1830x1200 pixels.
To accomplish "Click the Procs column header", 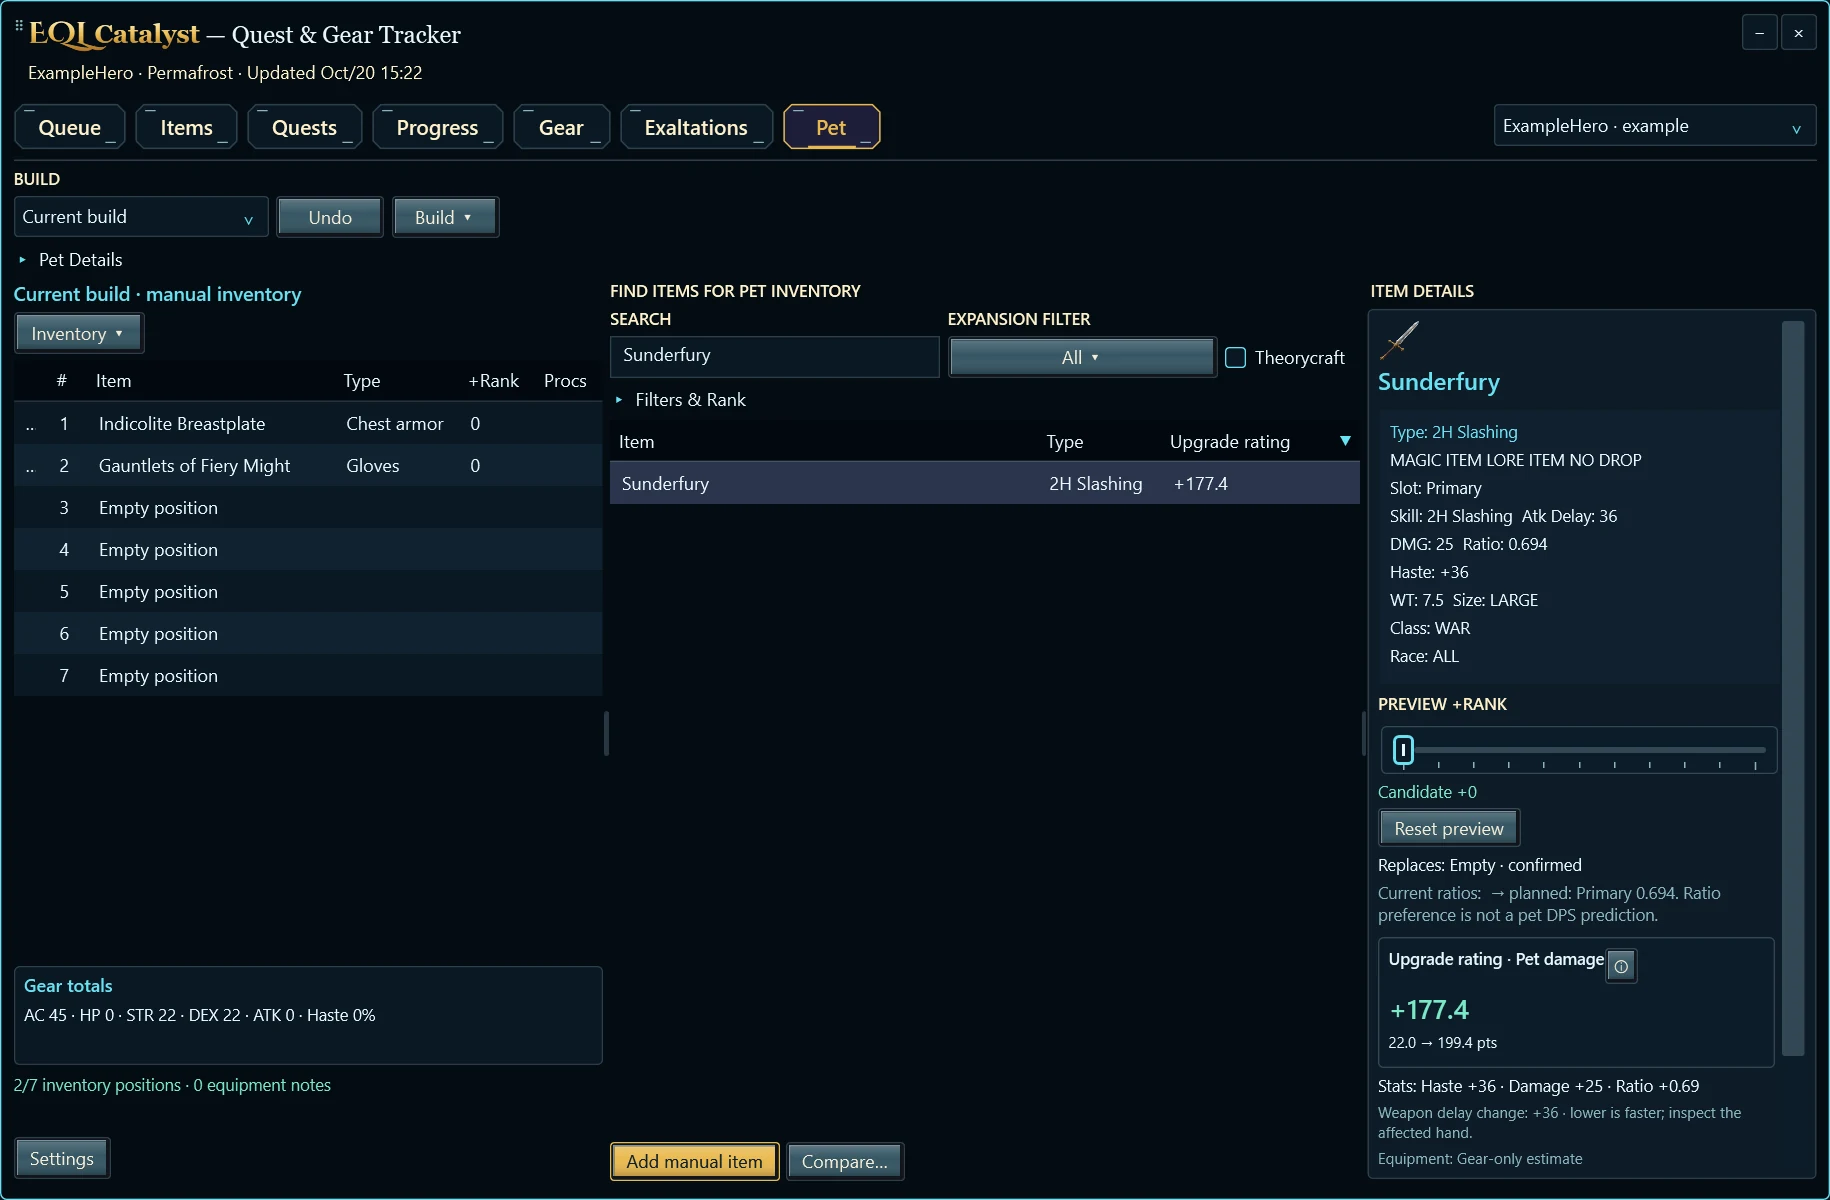I will pos(565,381).
